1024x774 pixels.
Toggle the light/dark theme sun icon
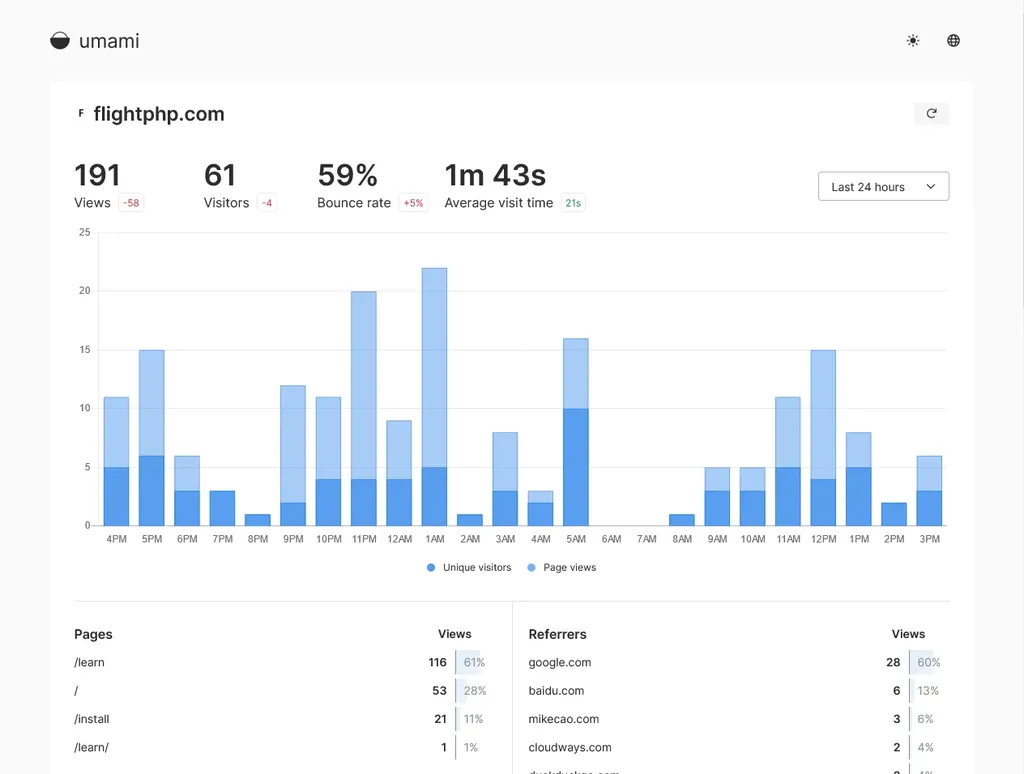click(913, 40)
